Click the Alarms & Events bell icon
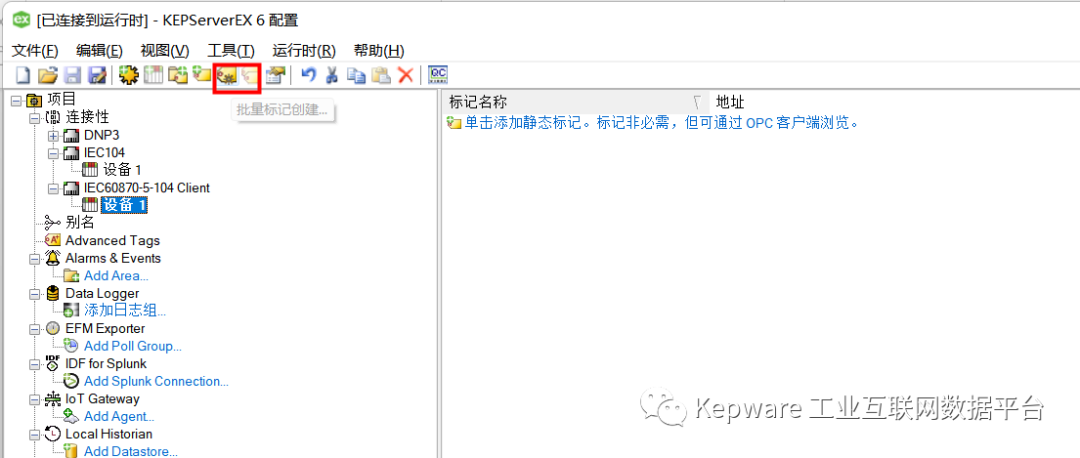 pos(53,258)
